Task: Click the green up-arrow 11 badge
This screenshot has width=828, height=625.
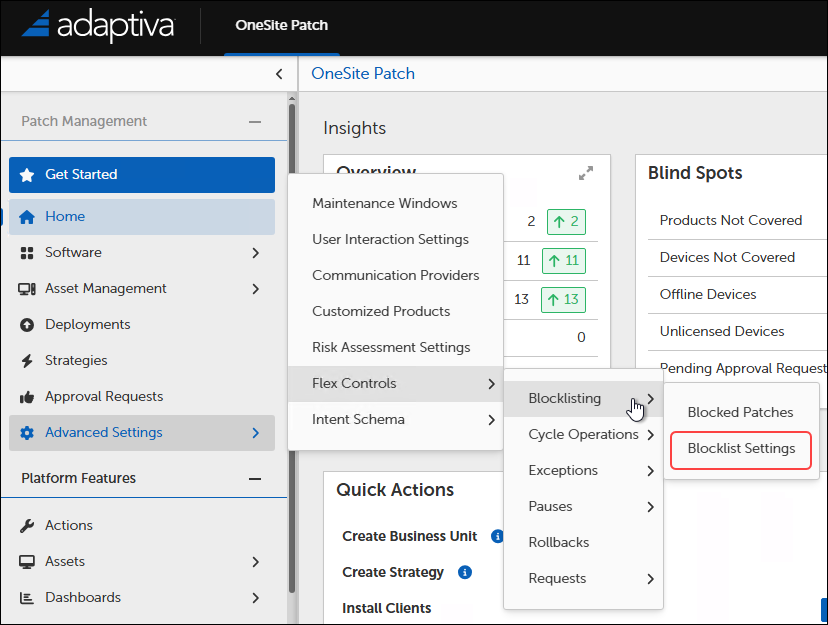Action: point(563,261)
